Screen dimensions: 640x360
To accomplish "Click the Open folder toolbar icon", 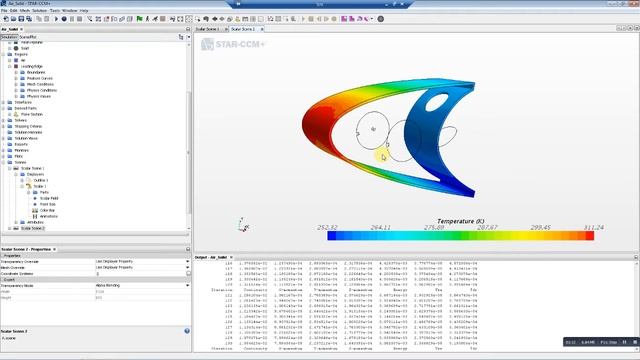I will click(13, 19).
